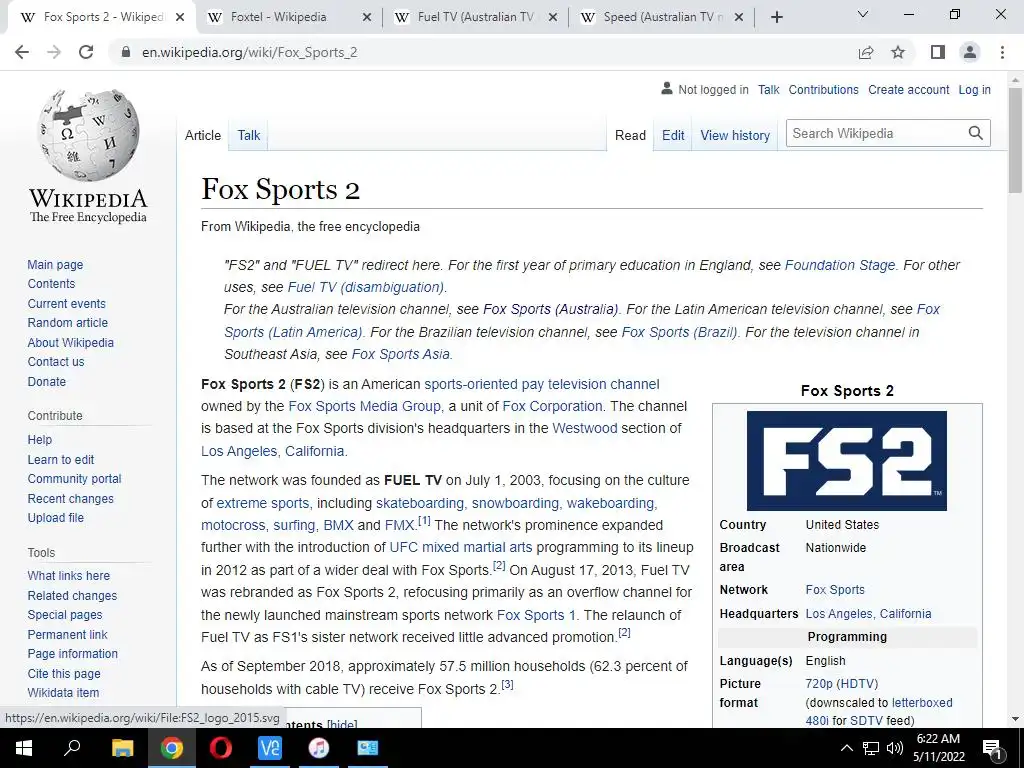
Task: Close the Fuel TV (Australian TV) tab
Action: 552,18
